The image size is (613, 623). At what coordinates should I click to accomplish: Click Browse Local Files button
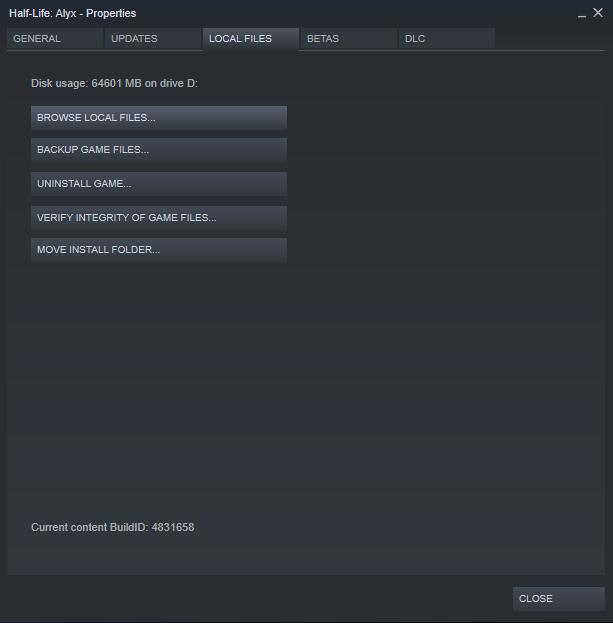[x=159, y=118]
